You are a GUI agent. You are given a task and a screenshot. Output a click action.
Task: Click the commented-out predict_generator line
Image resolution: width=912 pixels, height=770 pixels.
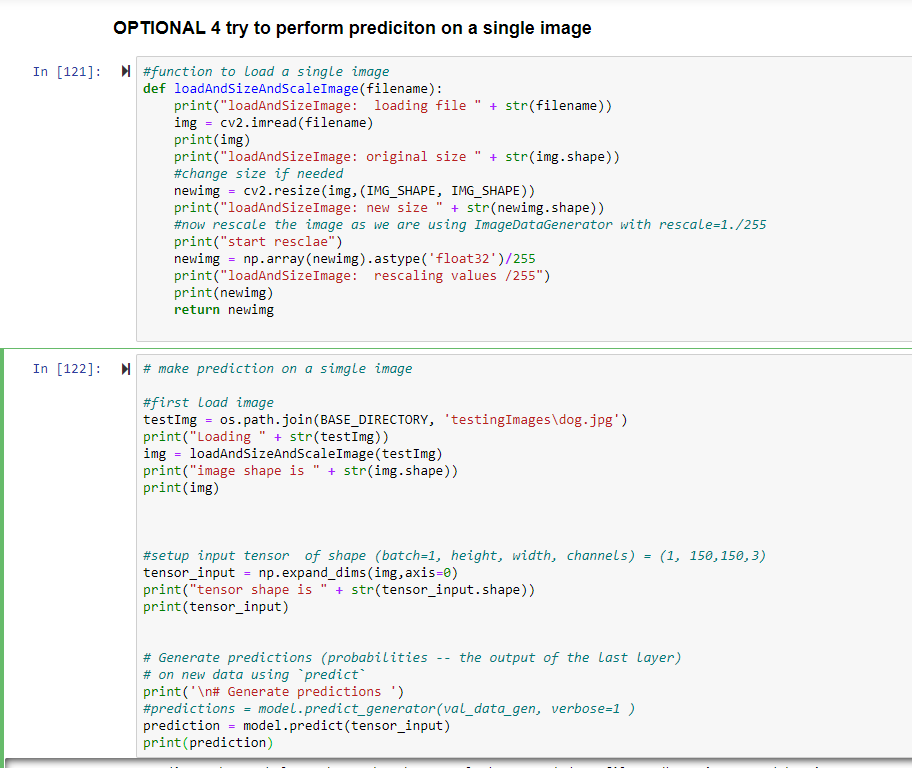390,708
